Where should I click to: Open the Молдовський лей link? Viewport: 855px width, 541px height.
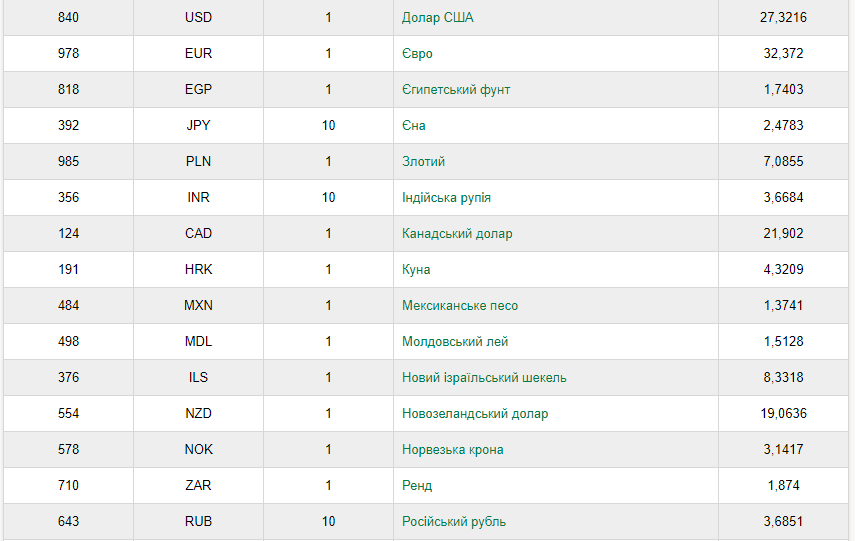pos(455,341)
